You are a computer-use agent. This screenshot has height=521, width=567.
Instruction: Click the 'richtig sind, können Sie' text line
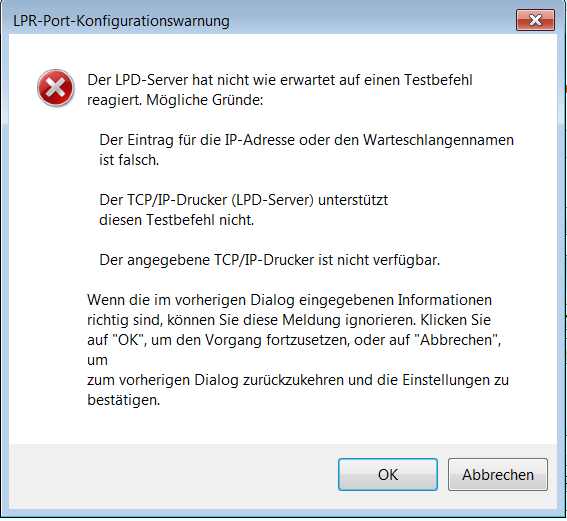[x=289, y=320]
